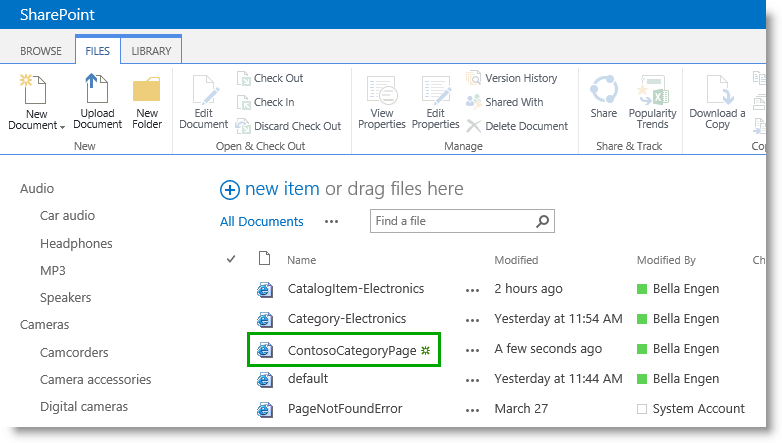Navigate to Camcorders
782x443 pixels.
(74, 353)
